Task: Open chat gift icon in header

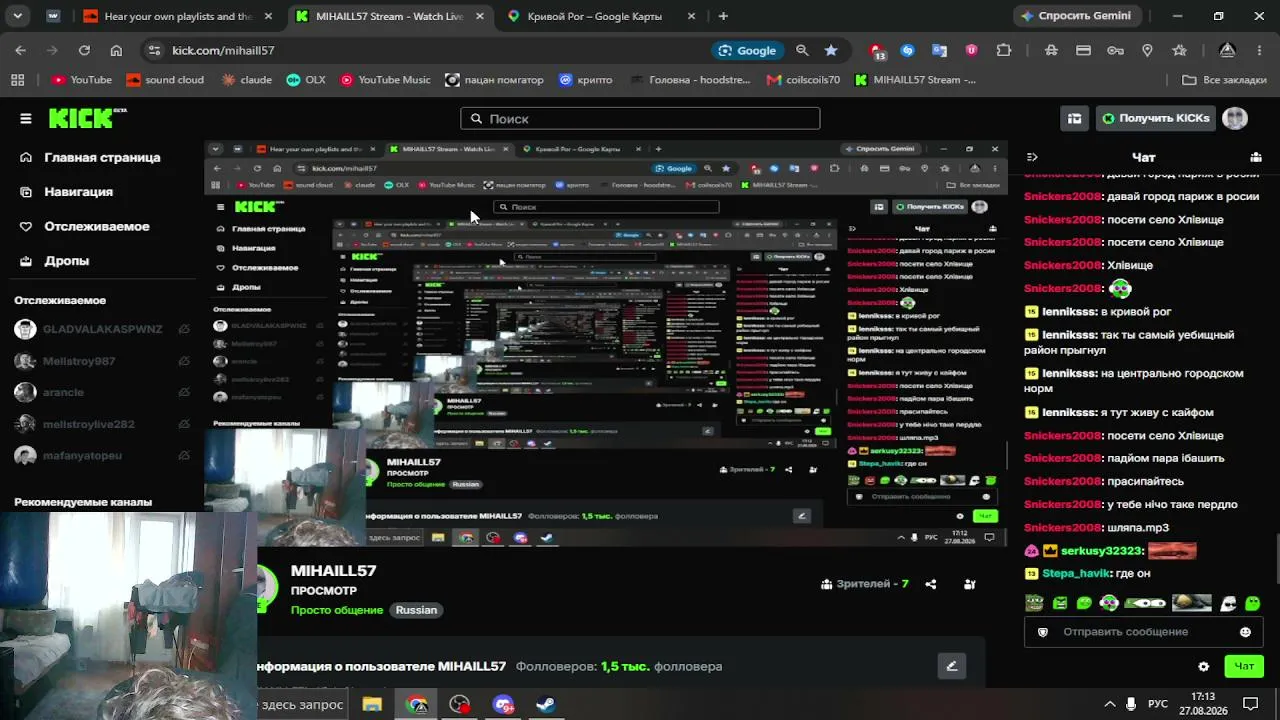Action: [x=1256, y=157]
